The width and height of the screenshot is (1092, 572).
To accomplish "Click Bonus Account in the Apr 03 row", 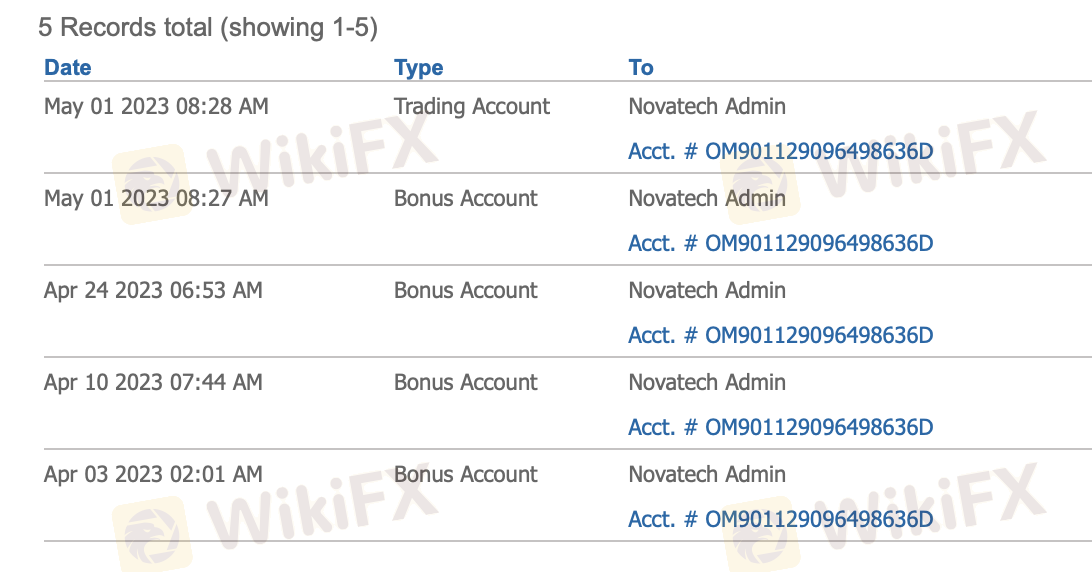I will (x=466, y=474).
